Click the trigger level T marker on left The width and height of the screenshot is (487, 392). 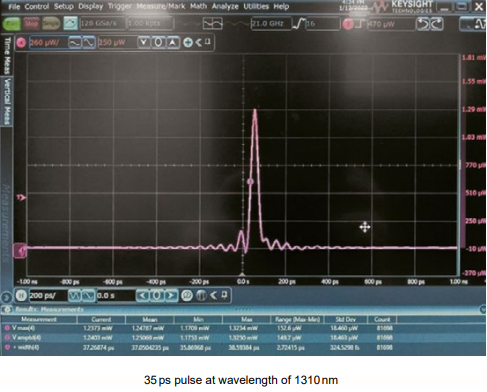click(x=21, y=198)
